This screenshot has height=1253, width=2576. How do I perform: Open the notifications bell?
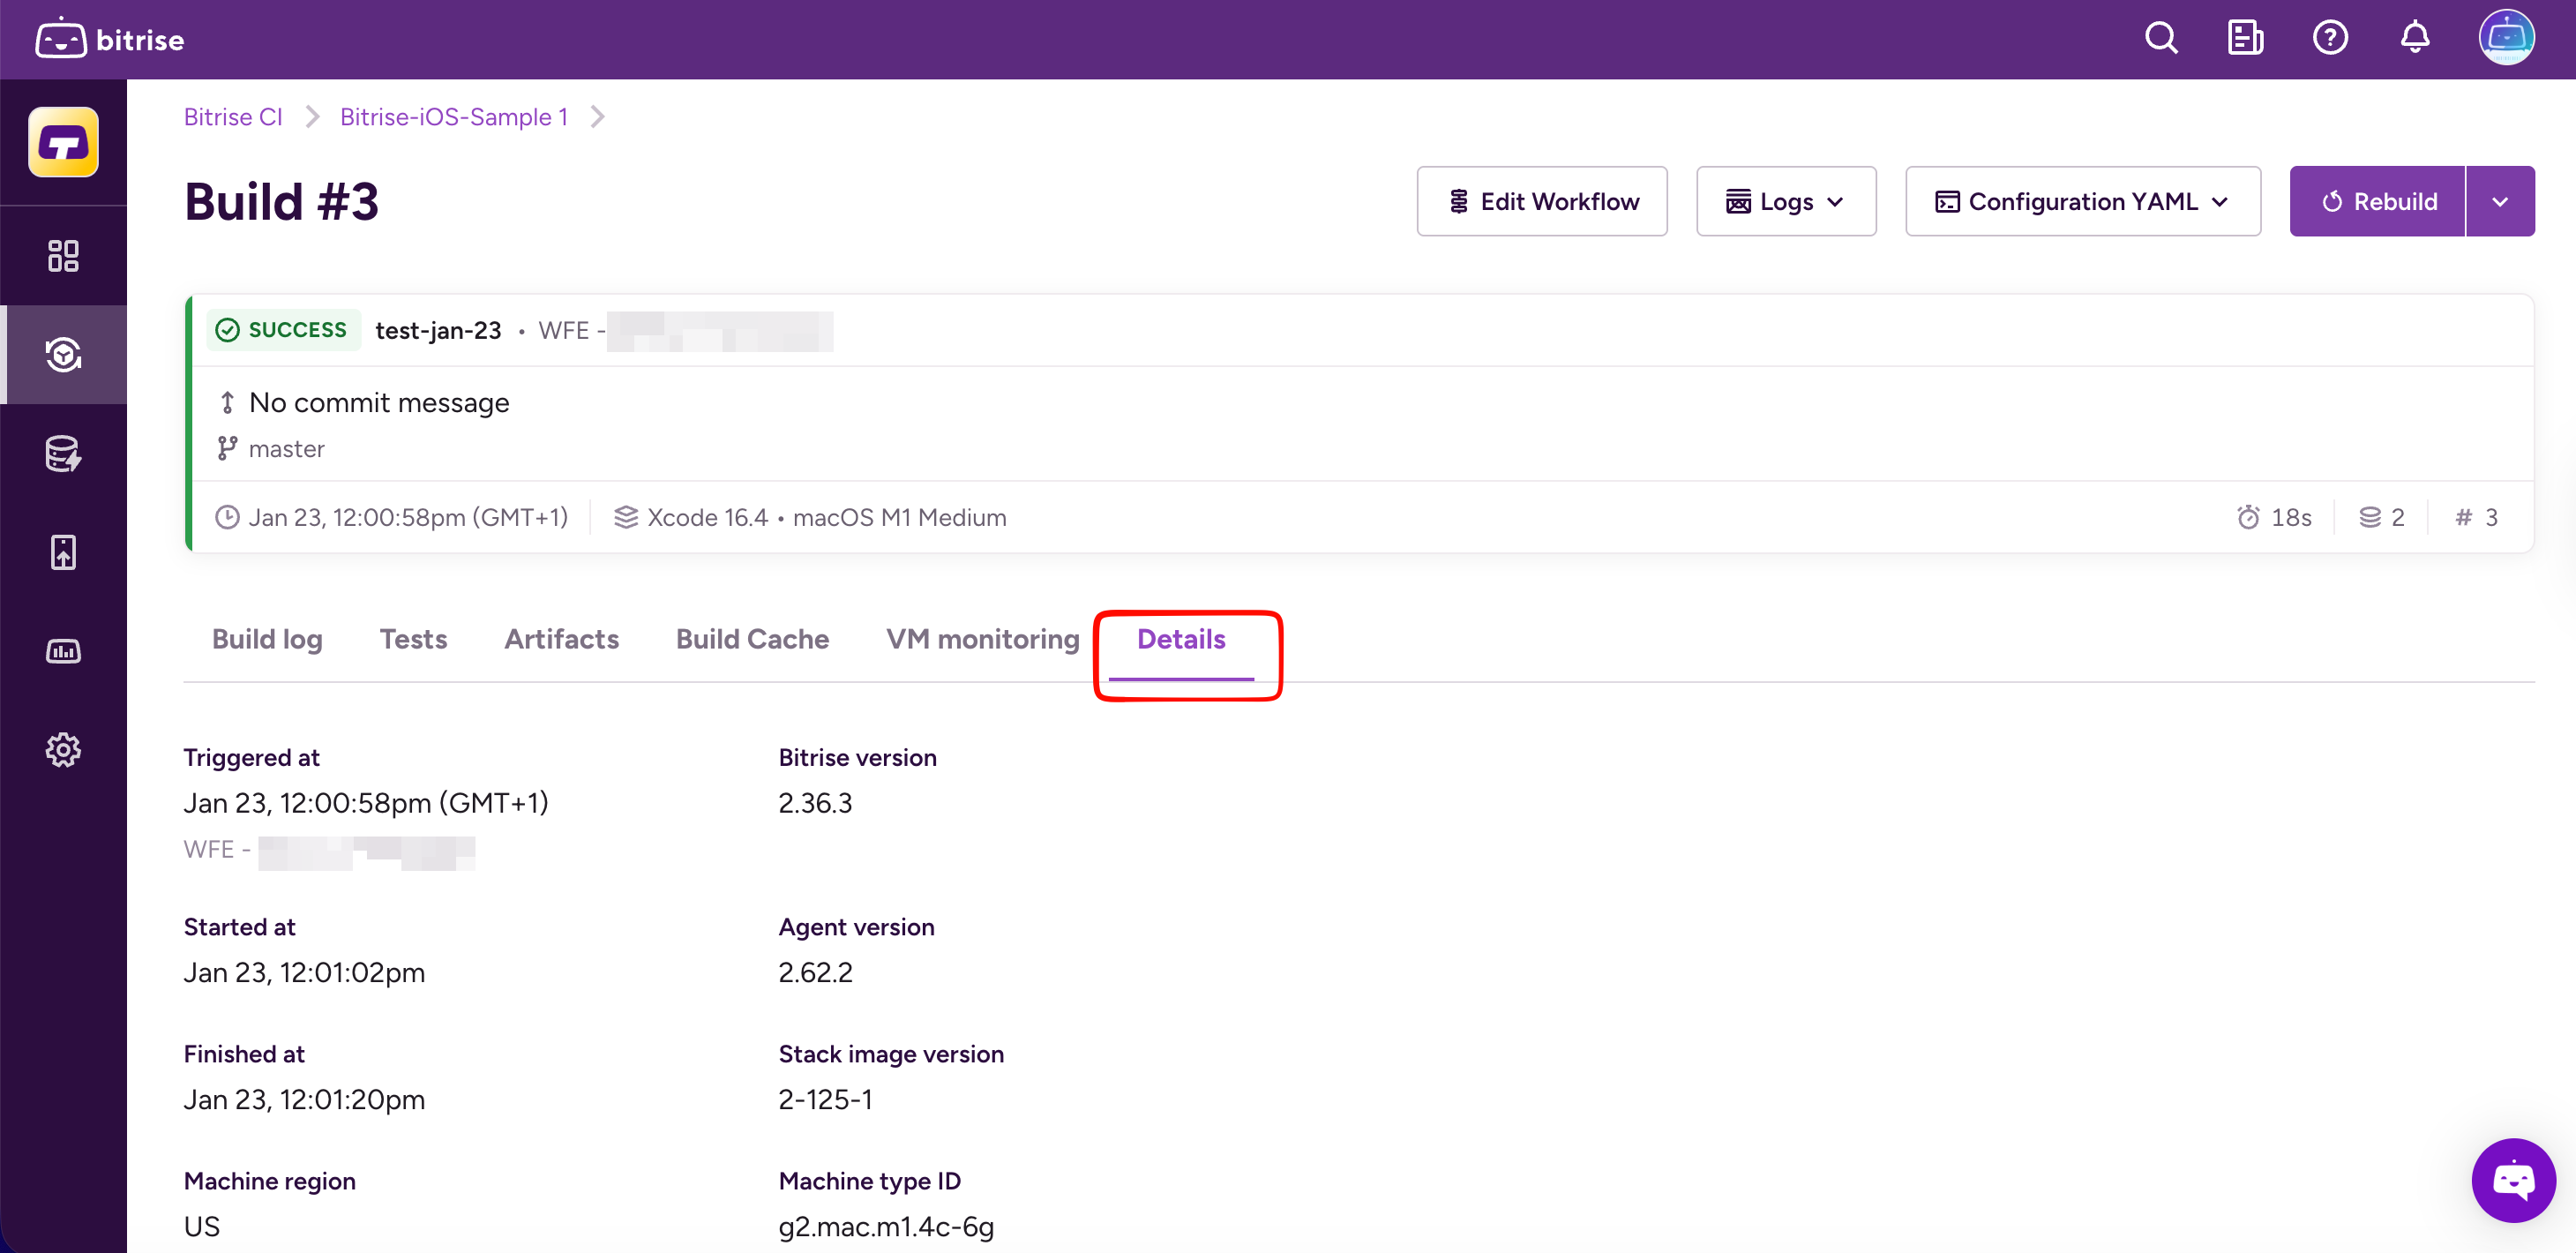(2414, 39)
